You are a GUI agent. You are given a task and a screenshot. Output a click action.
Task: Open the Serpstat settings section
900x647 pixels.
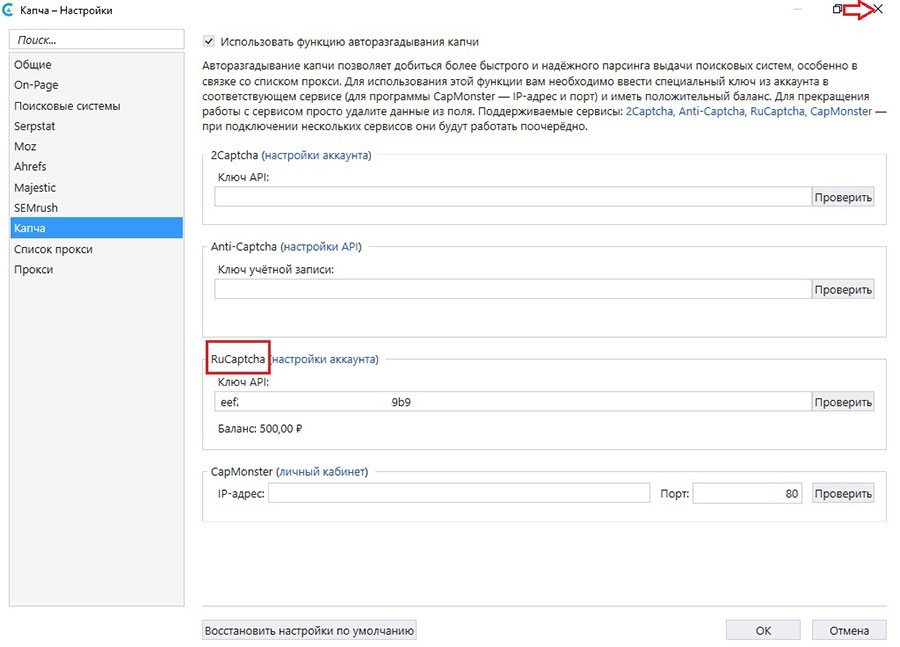tap(36, 126)
